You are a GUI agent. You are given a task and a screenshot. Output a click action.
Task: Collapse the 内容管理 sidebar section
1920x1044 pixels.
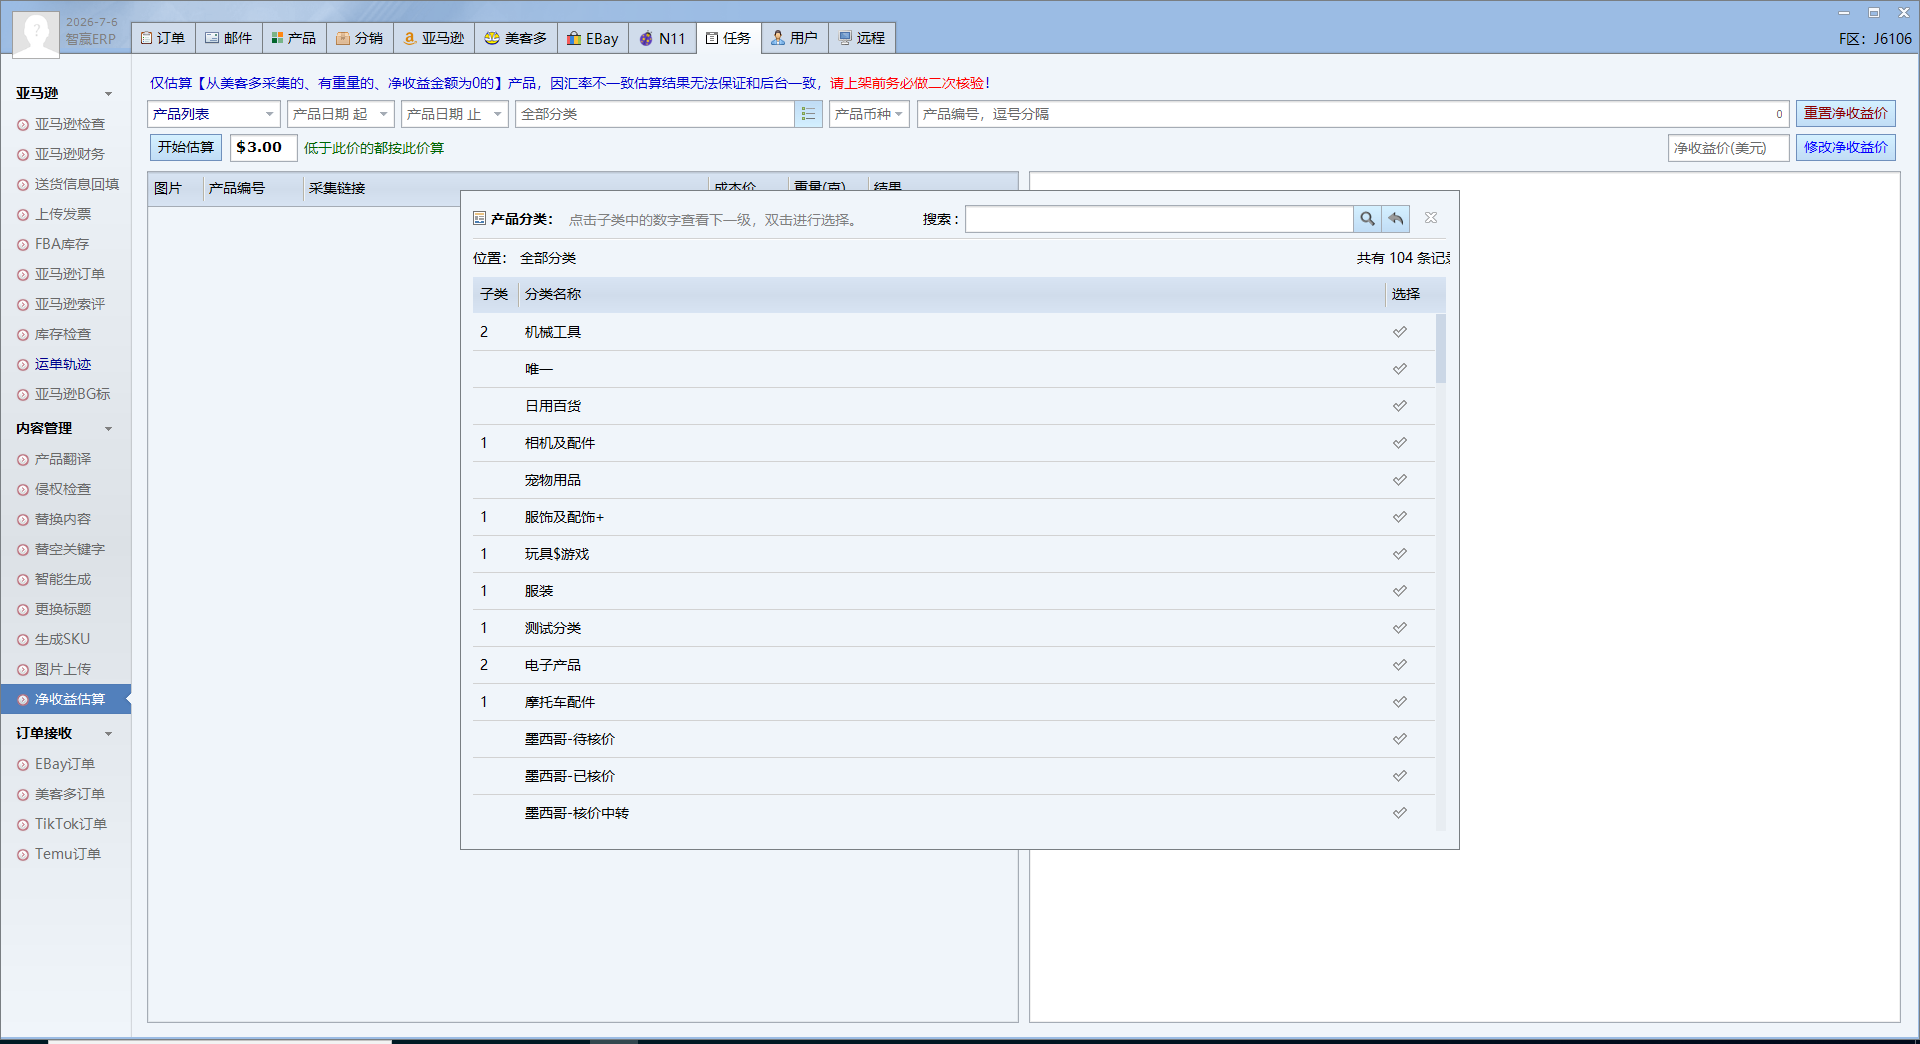tap(108, 429)
